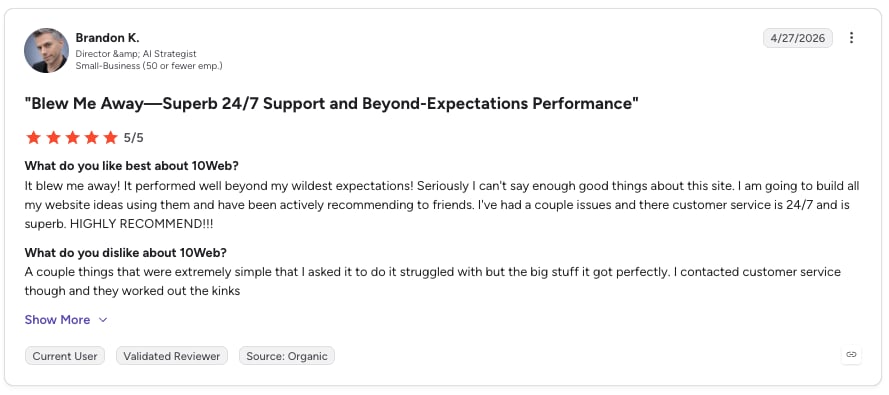Select the Validated Reviewer tag

[172, 356]
